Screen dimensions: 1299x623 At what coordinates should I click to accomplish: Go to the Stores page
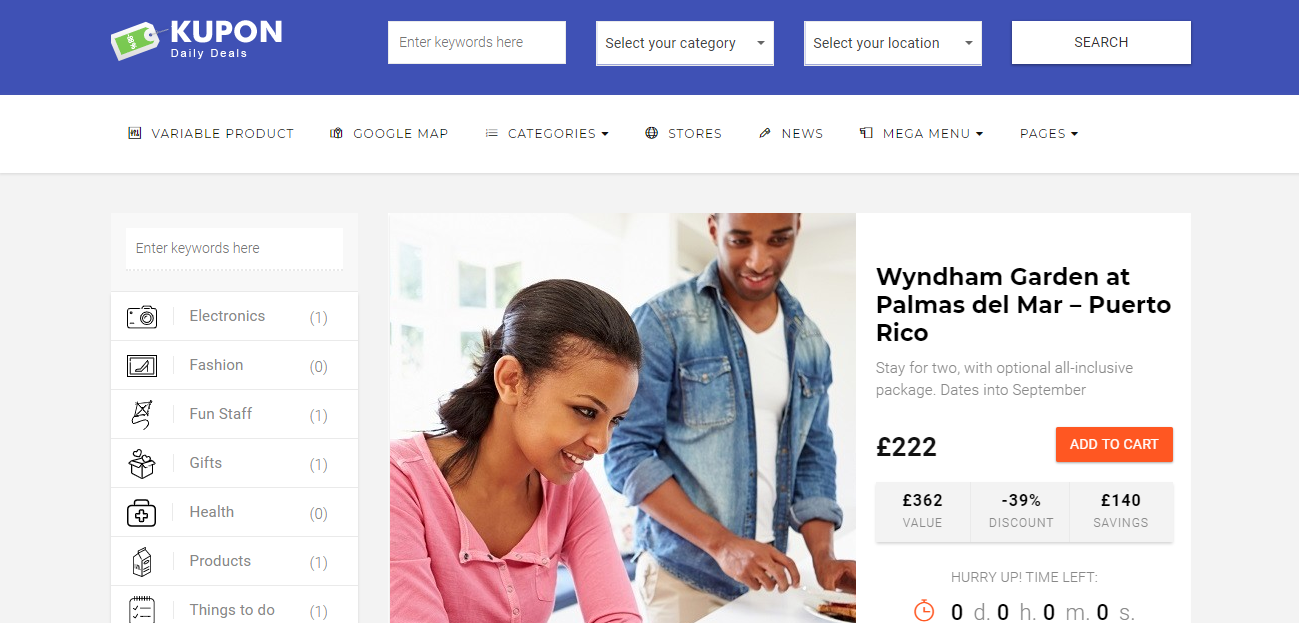683,133
